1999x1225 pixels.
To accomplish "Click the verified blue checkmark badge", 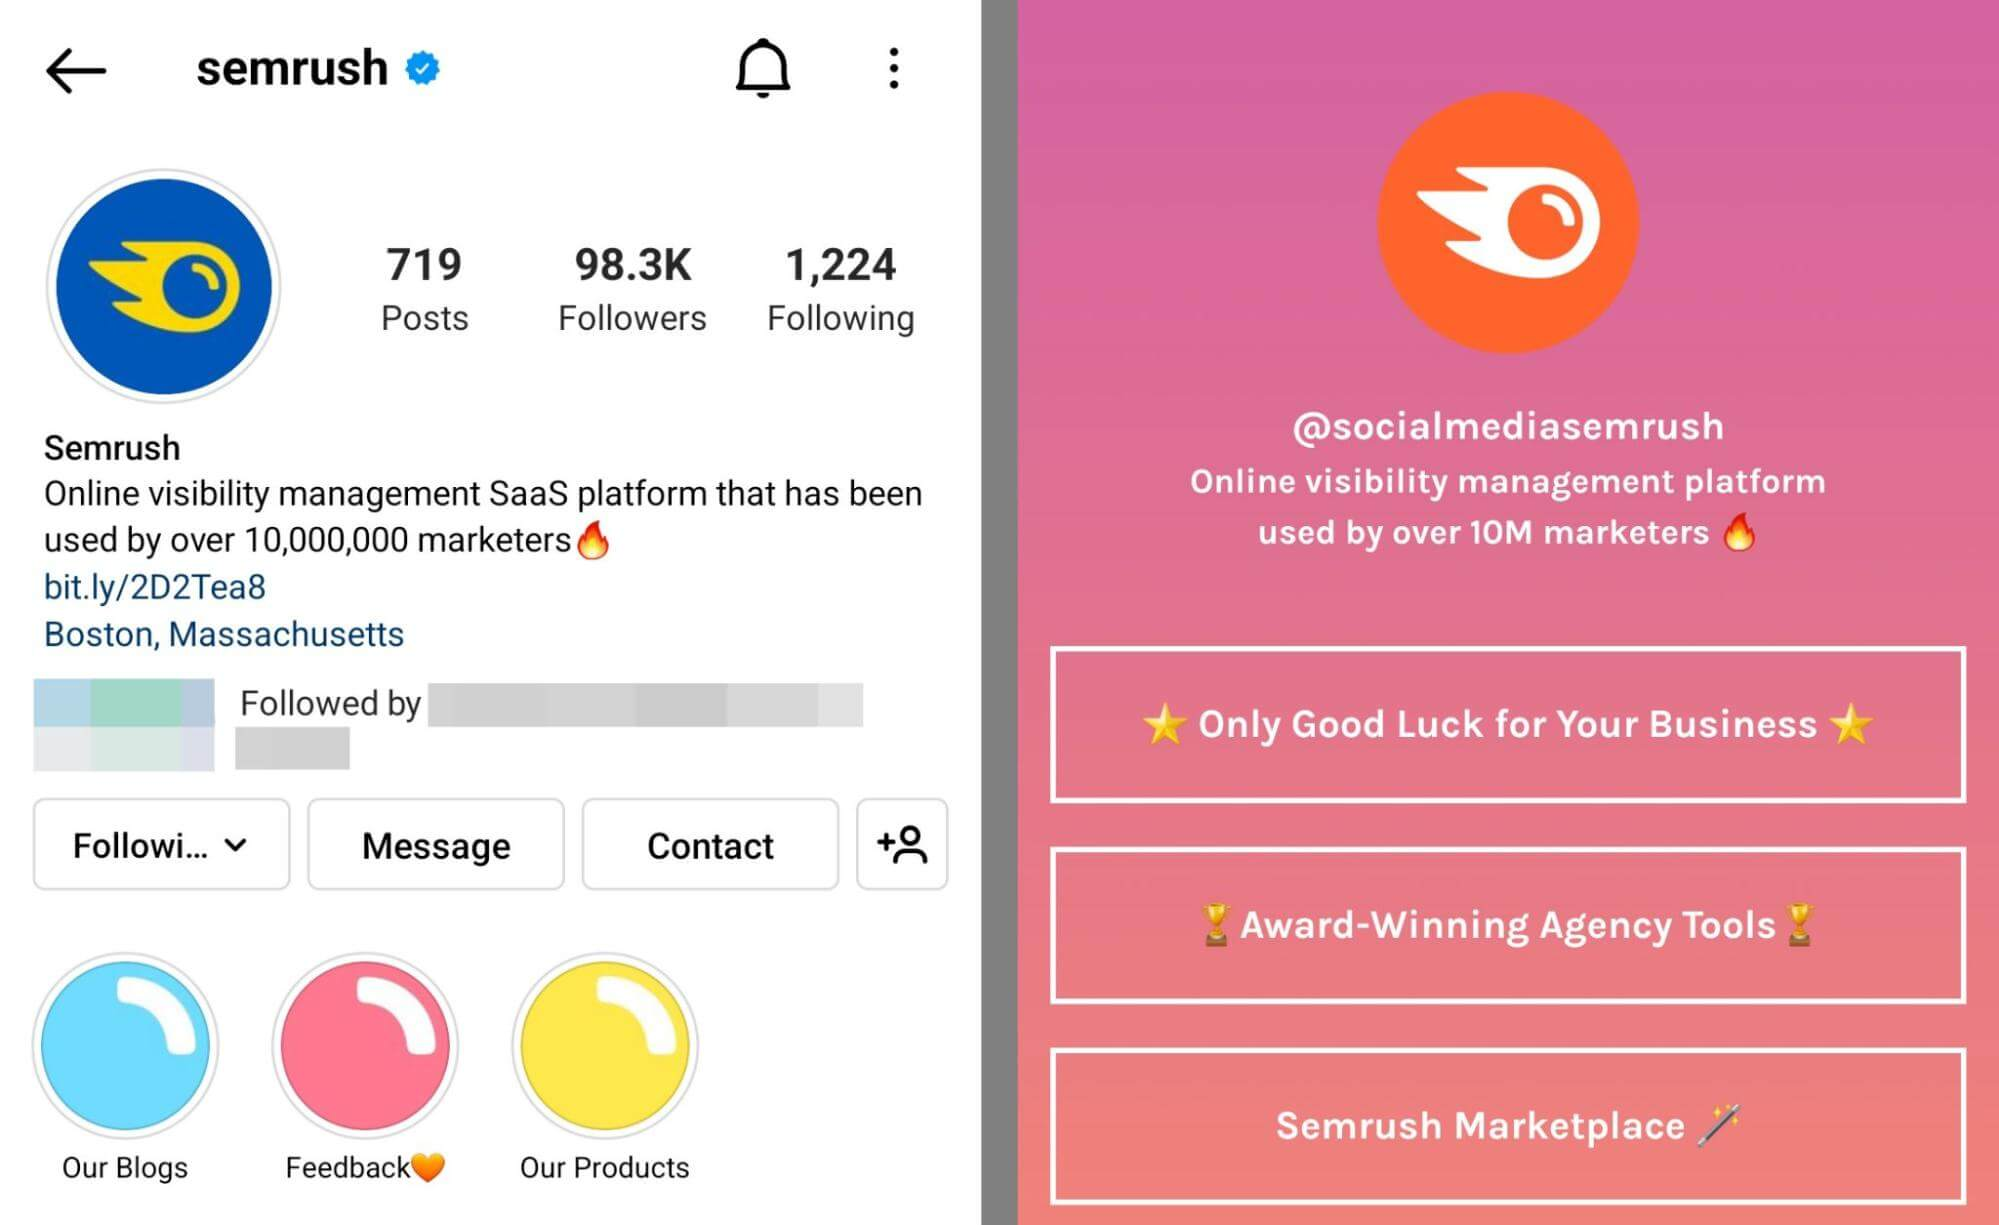I will [421, 66].
